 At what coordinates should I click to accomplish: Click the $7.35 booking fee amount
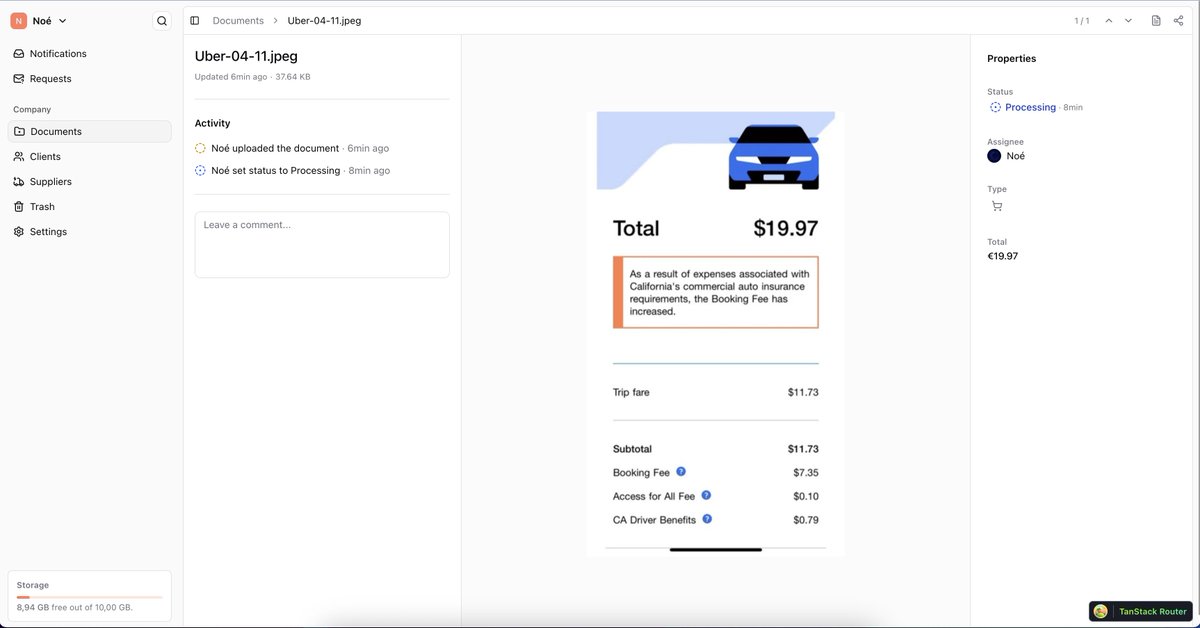pyautogui.click(x=806, y=472)
